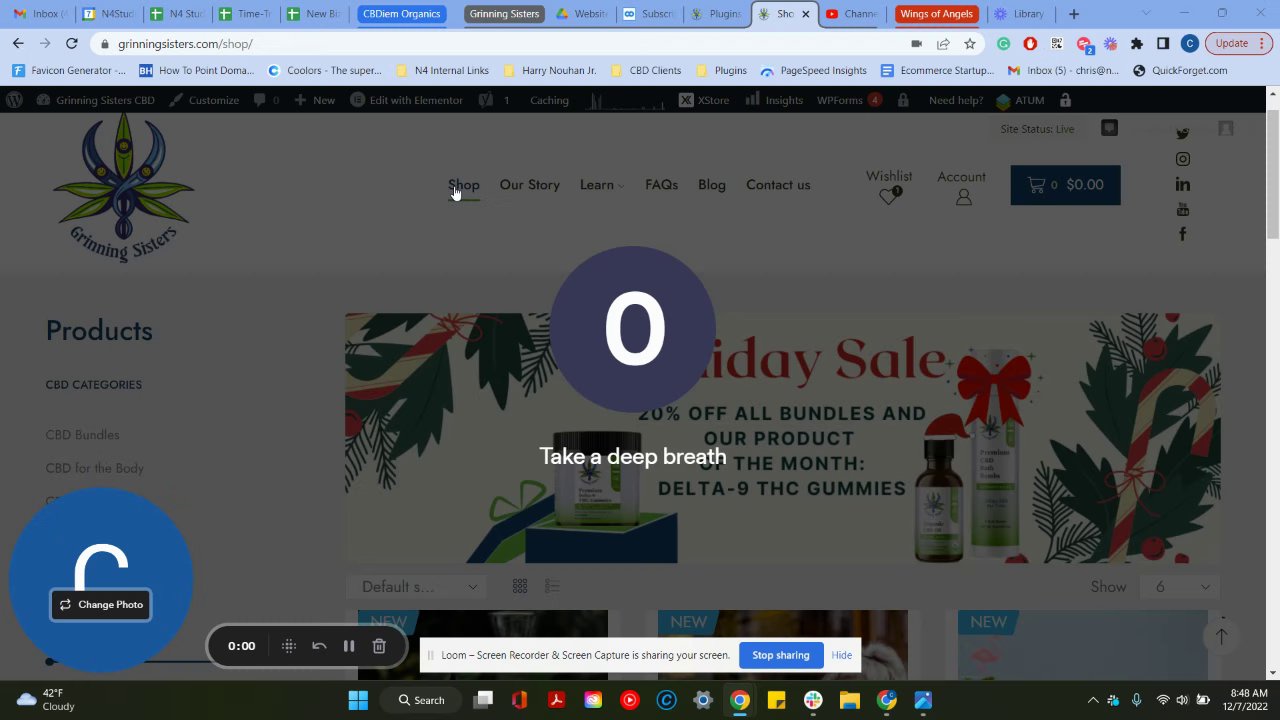
Task: Click WordPress logo in admin bar
Action: (15, 100)
